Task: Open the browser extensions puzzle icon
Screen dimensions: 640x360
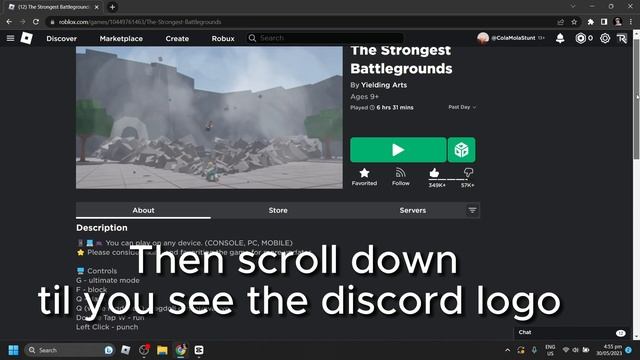Action: (x=591, y=22)
